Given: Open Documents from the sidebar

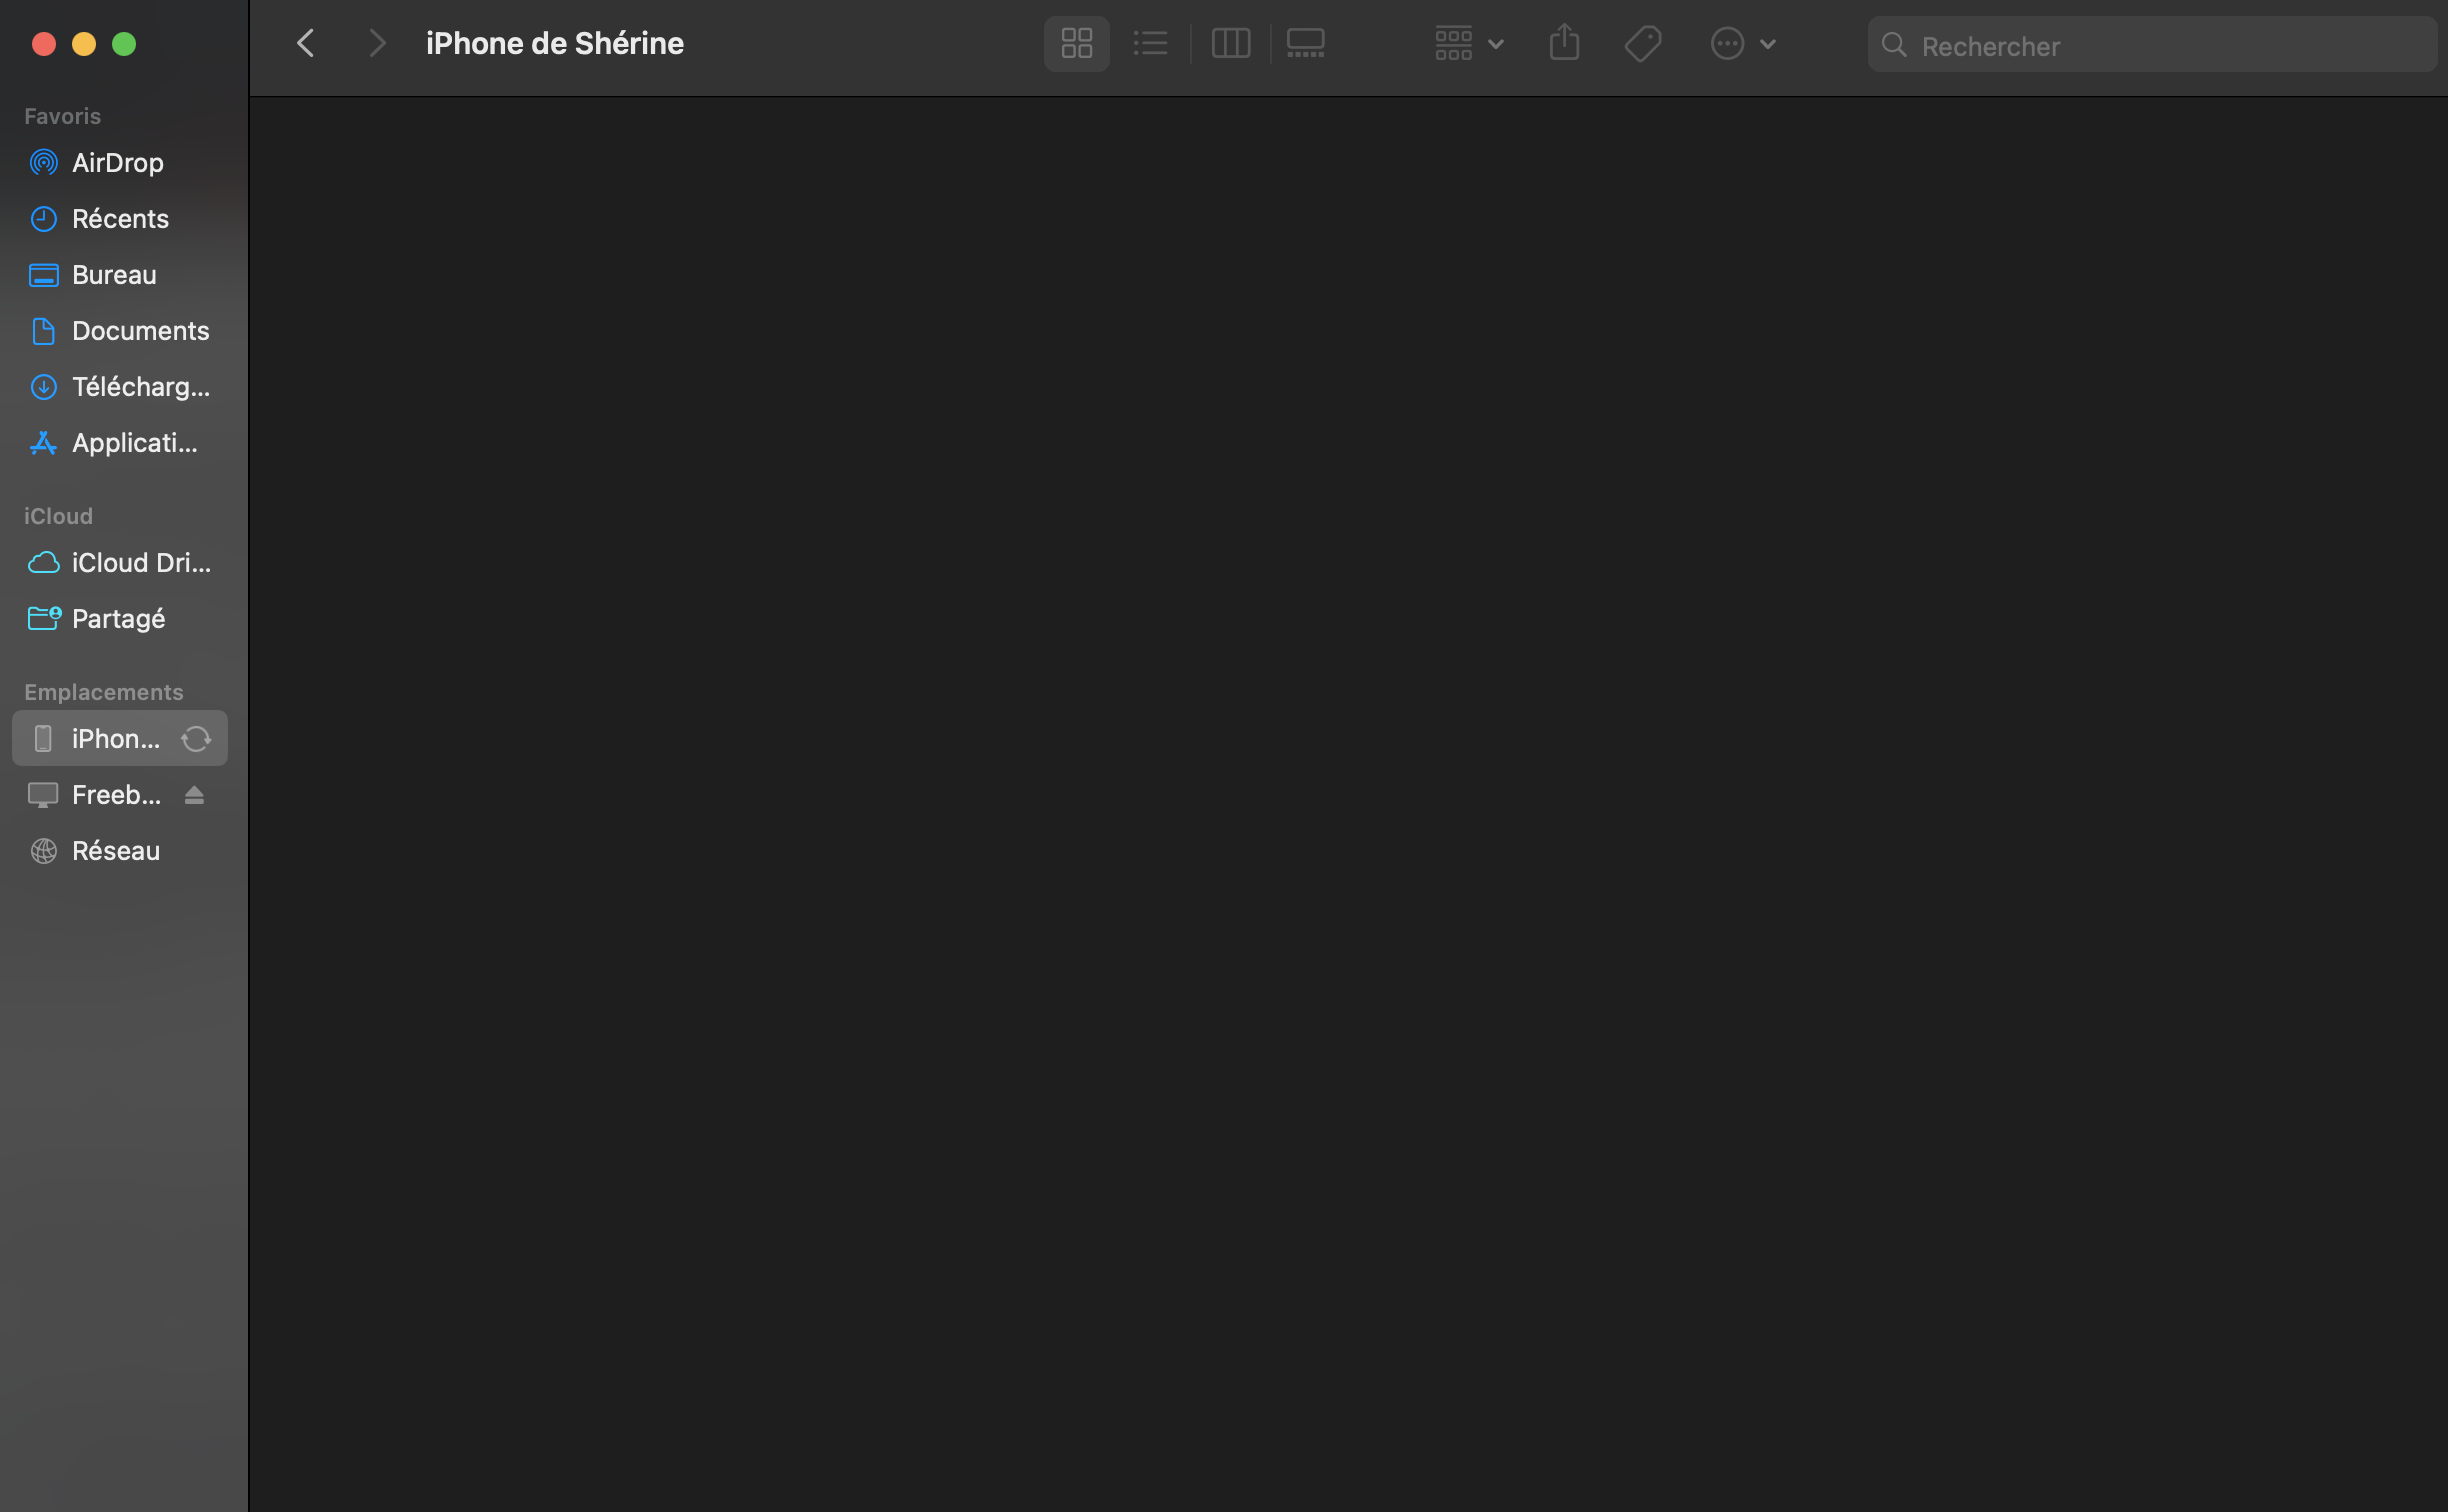Looking at the screenshot, I should click(140, 331).
